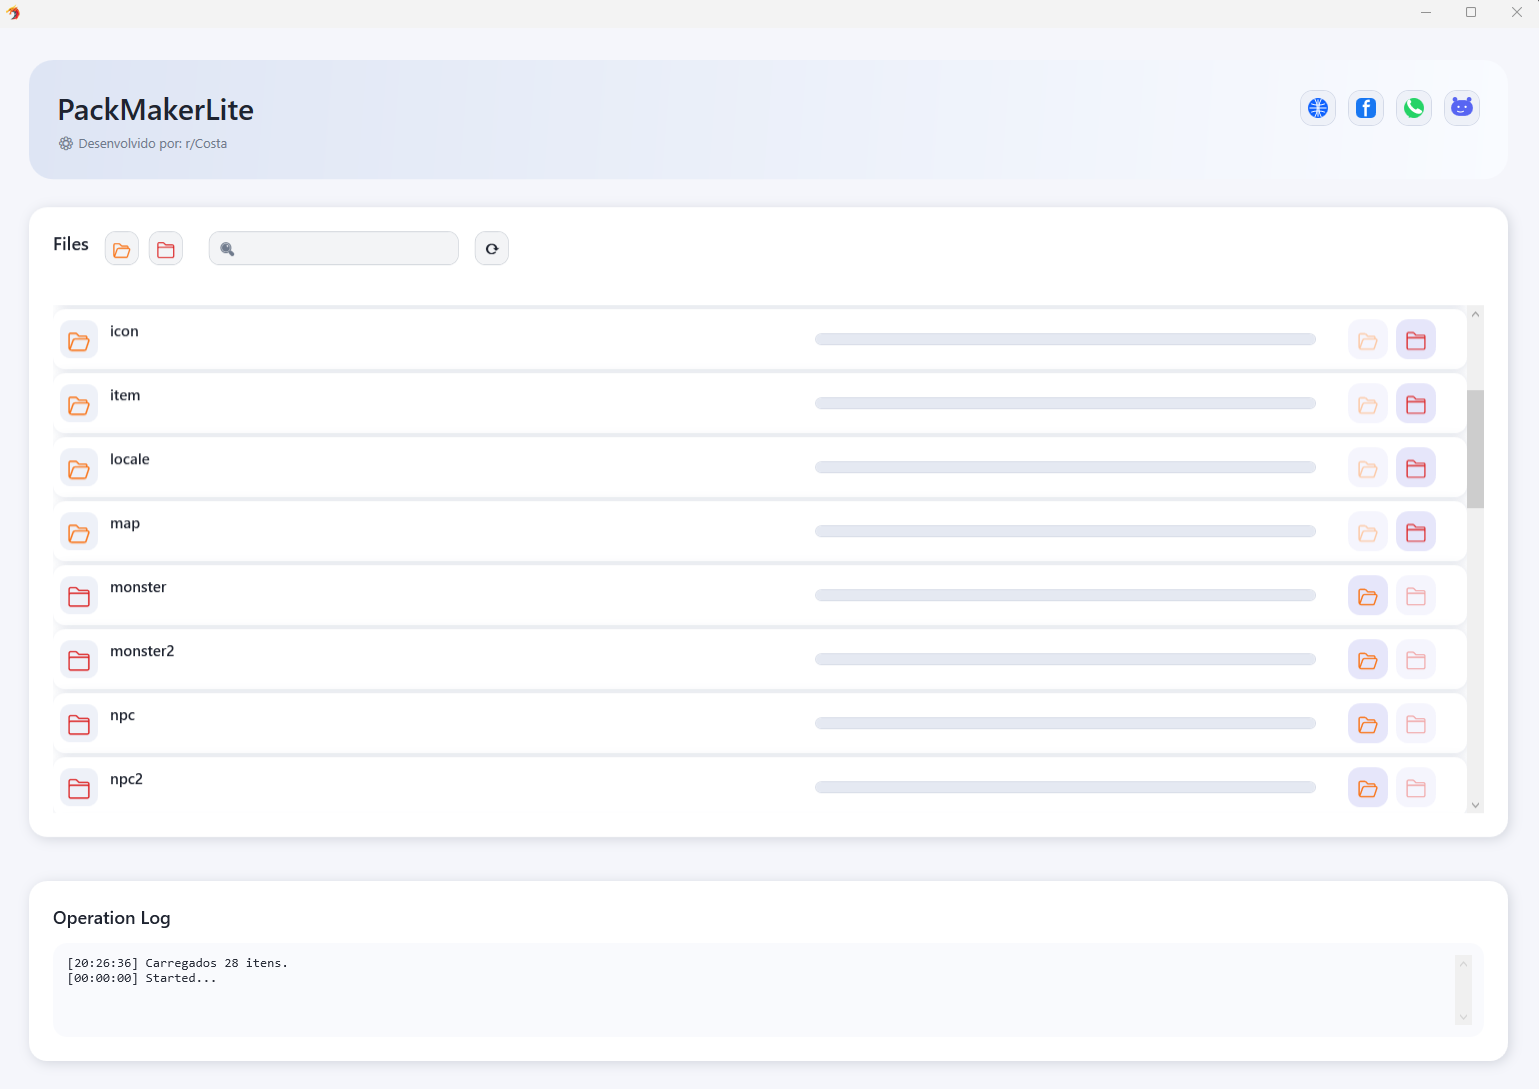Open a folder using the orange Files toolbar icon
Screen dimensions: 1539x1089
coord(121,248)
